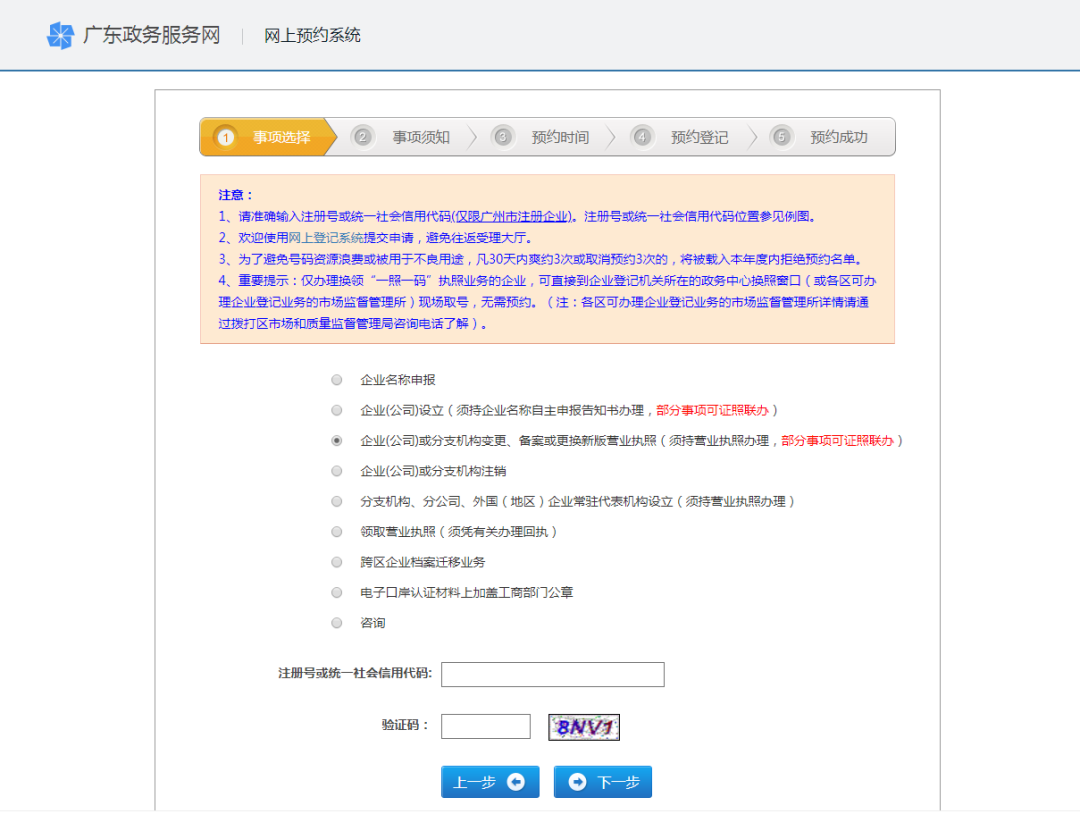Click the 领取营业执照 option label
This screenshot has width=1080, height=814.
[x=459, y=532]
